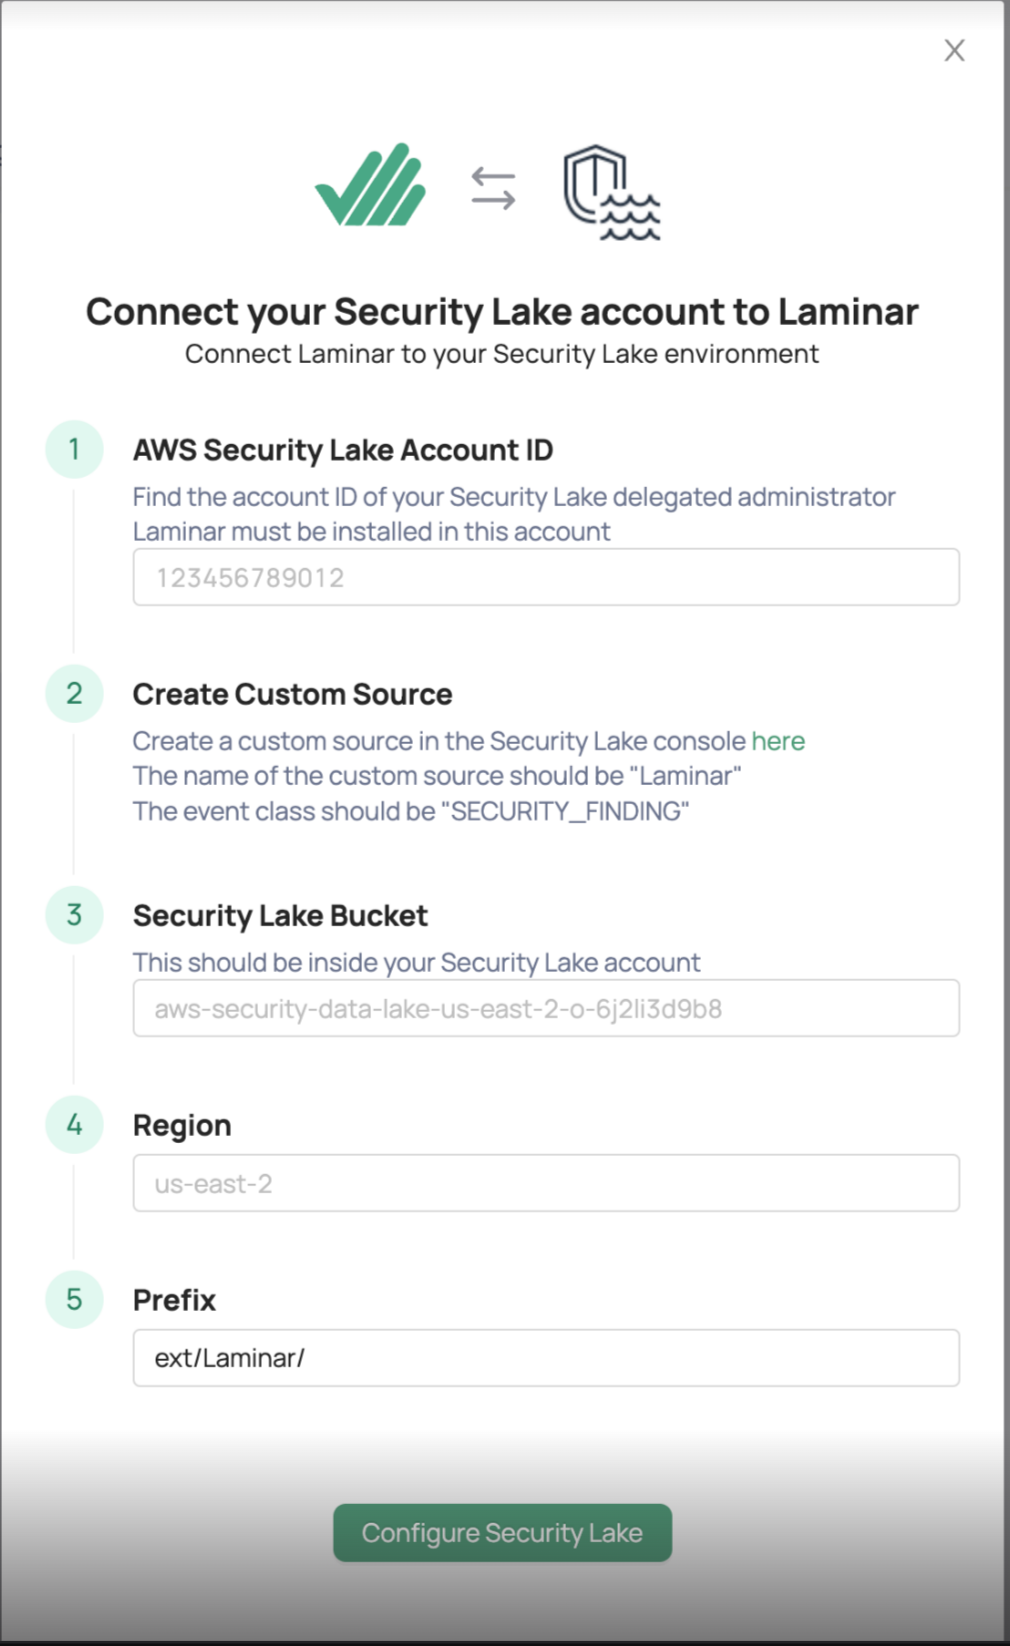Image resolution: width=1010 pixels, height=1646 pixels.
Task: Click the "Prefix" step label
Action: (174, 1300)
